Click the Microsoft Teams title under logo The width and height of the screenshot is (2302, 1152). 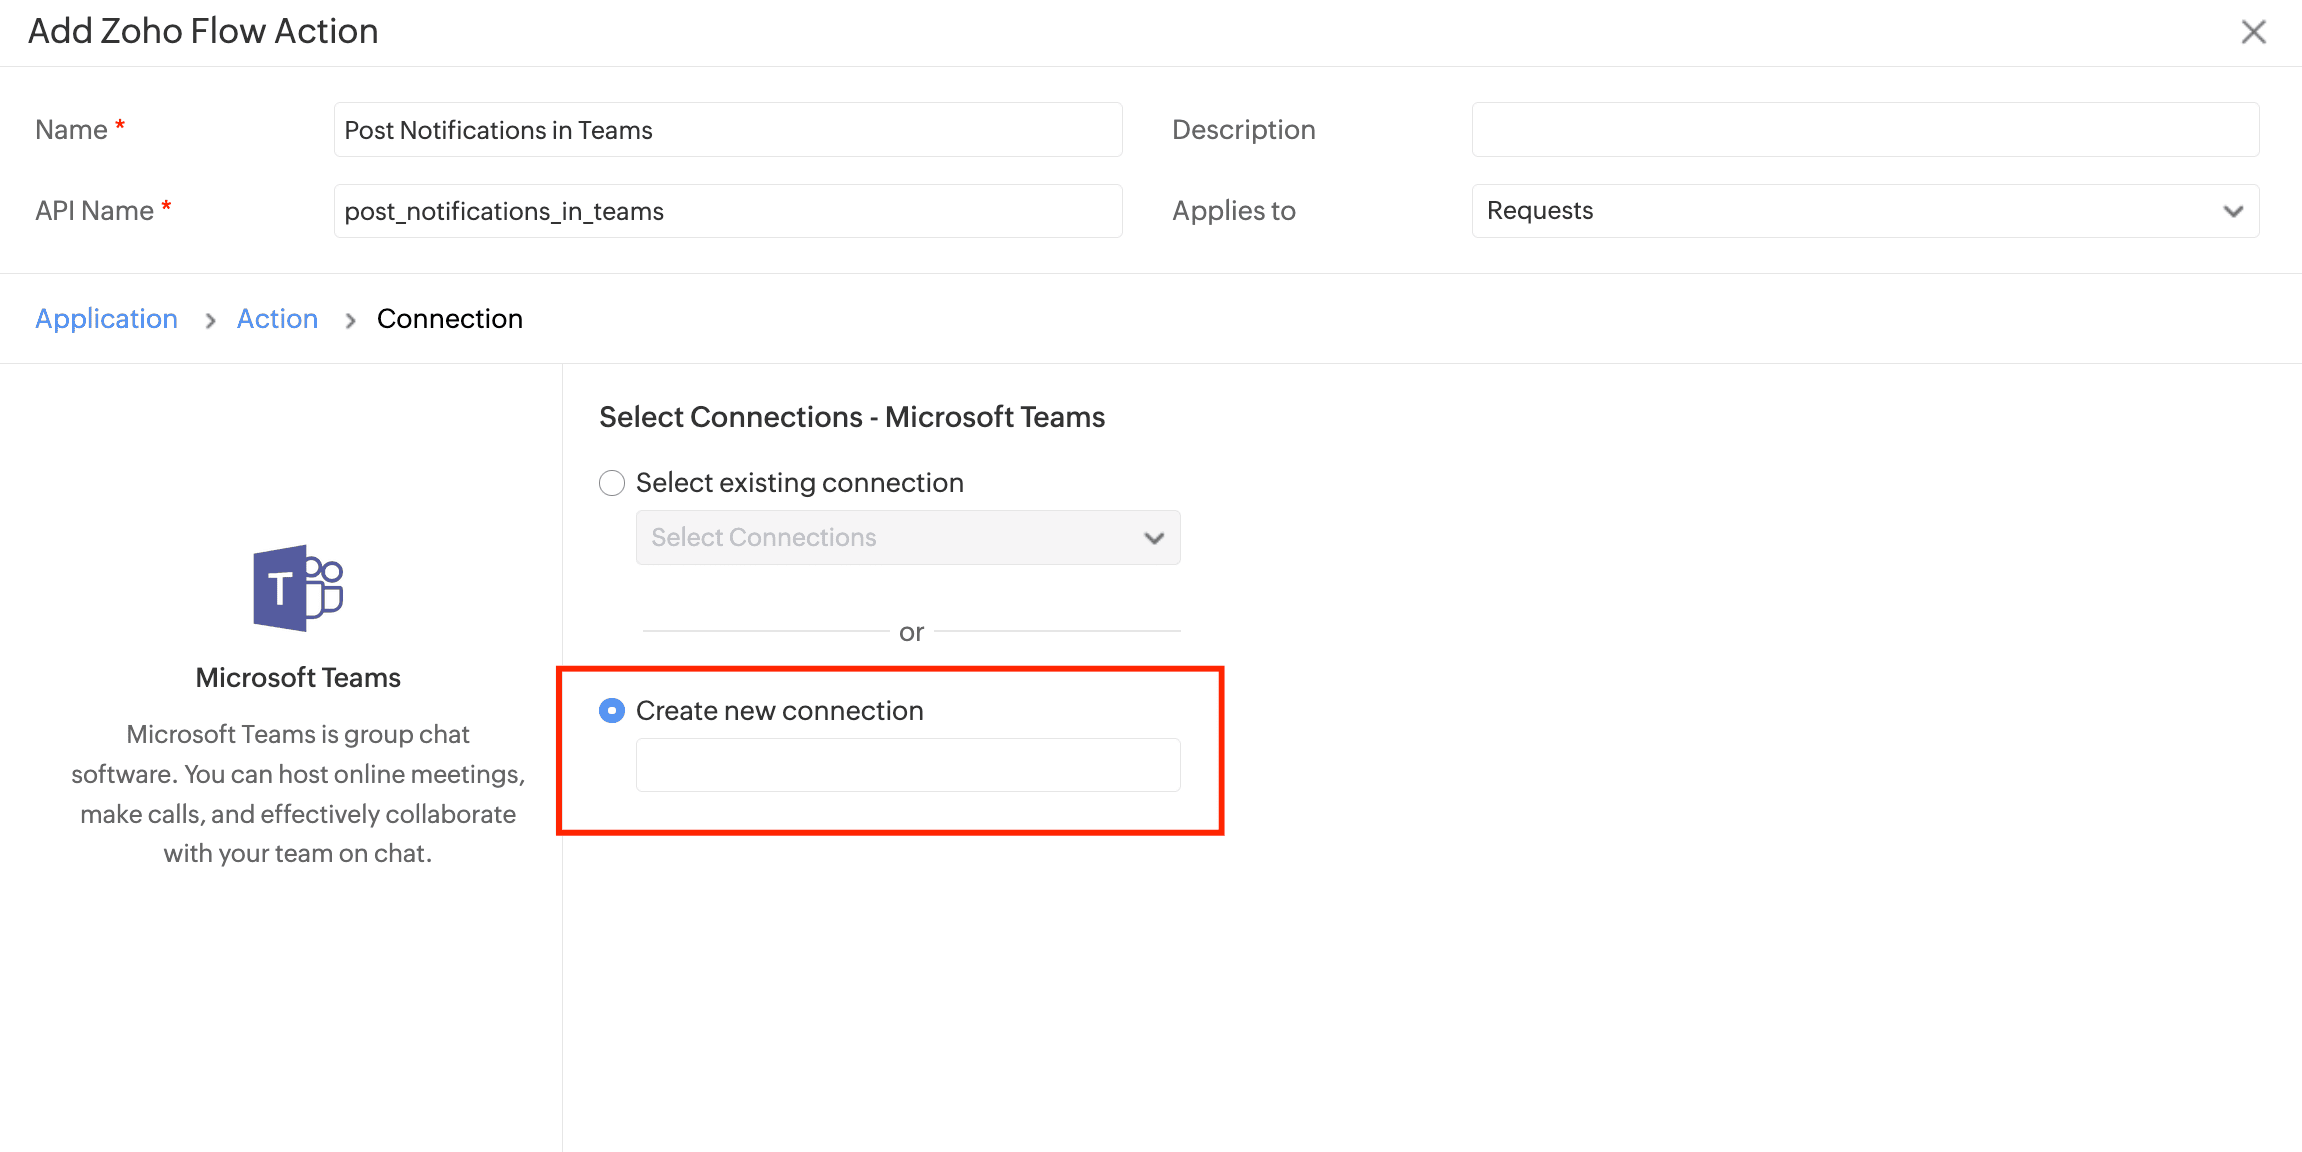tap(297, 678)
